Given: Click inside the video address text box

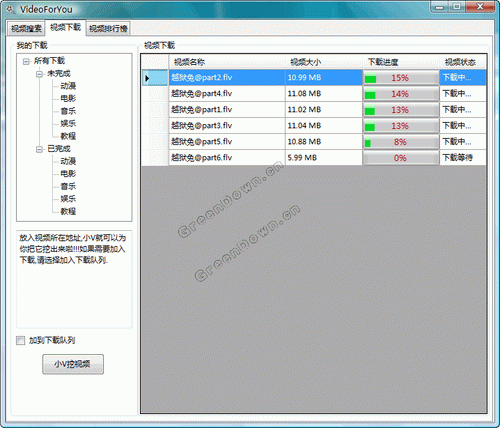Looking at the screenshot, I should coord(74,279).
